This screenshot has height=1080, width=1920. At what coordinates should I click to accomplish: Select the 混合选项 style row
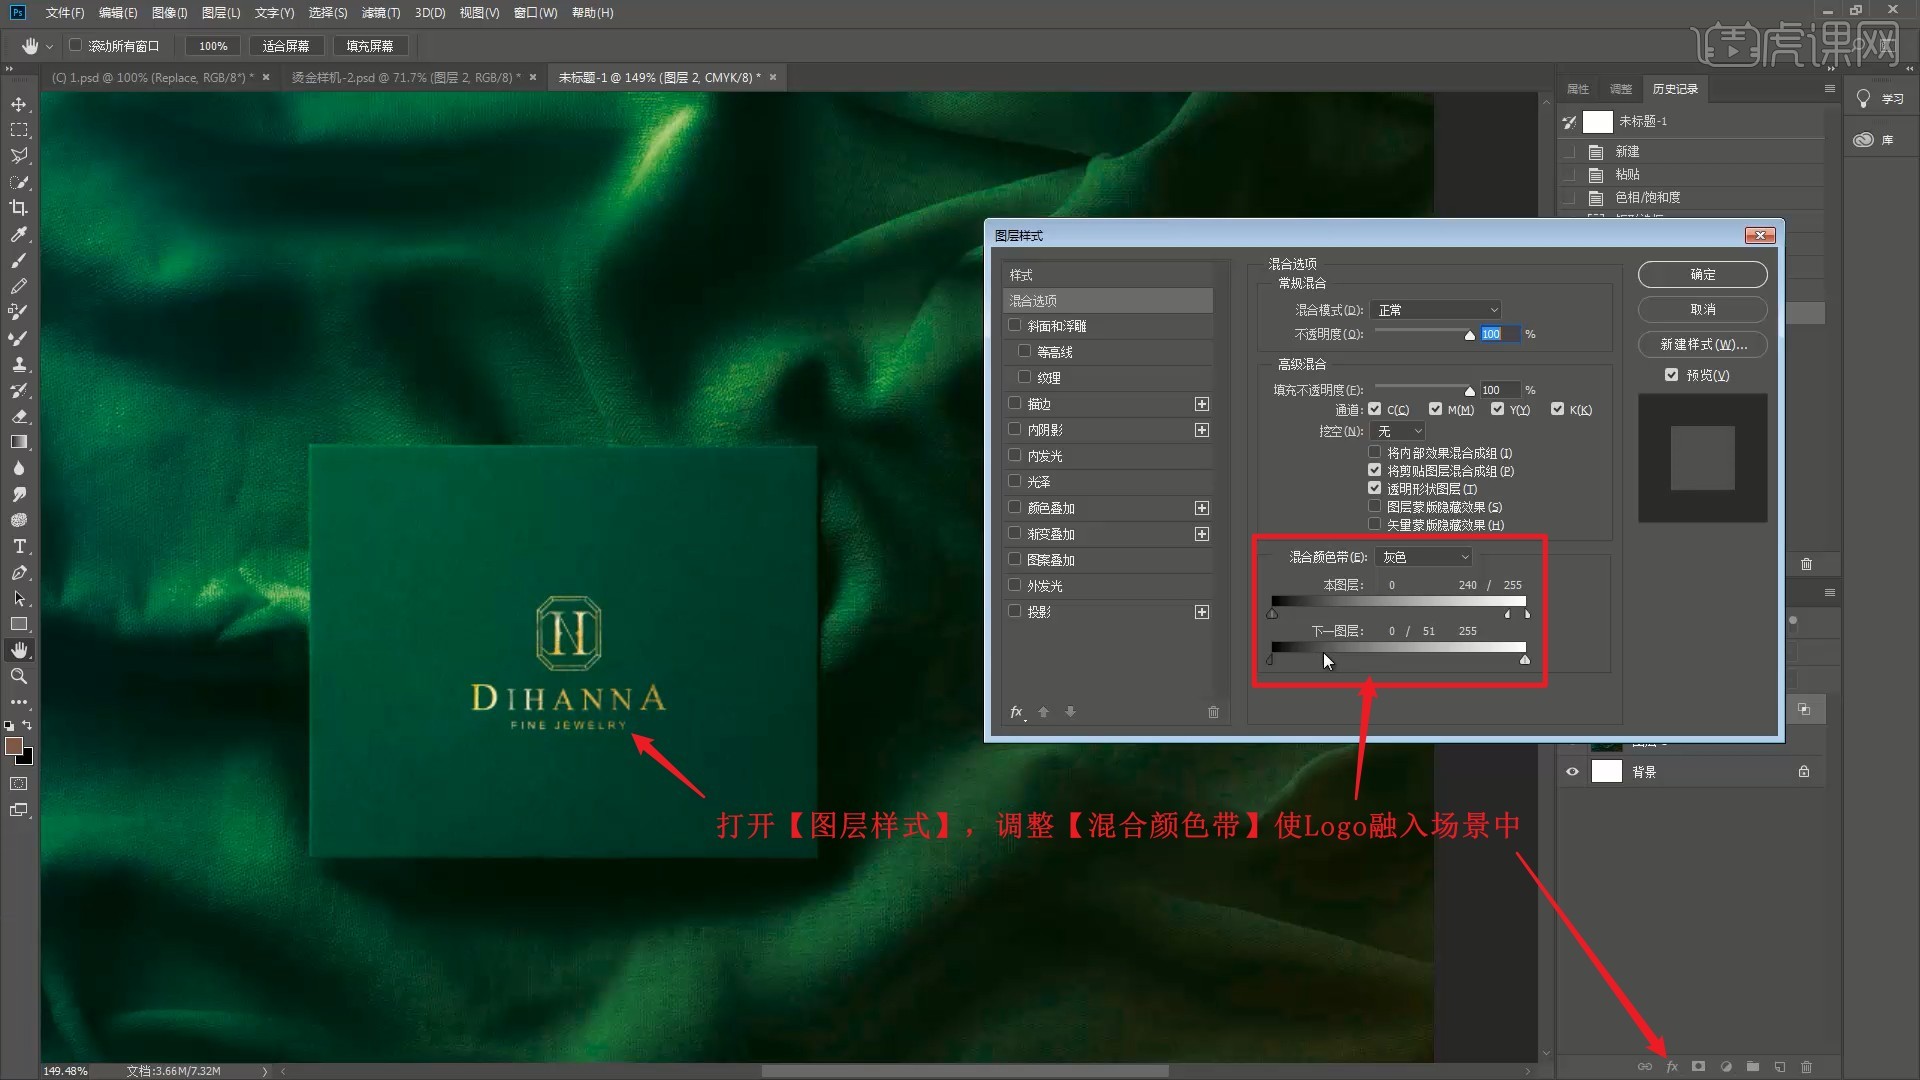pos(1107,300)
